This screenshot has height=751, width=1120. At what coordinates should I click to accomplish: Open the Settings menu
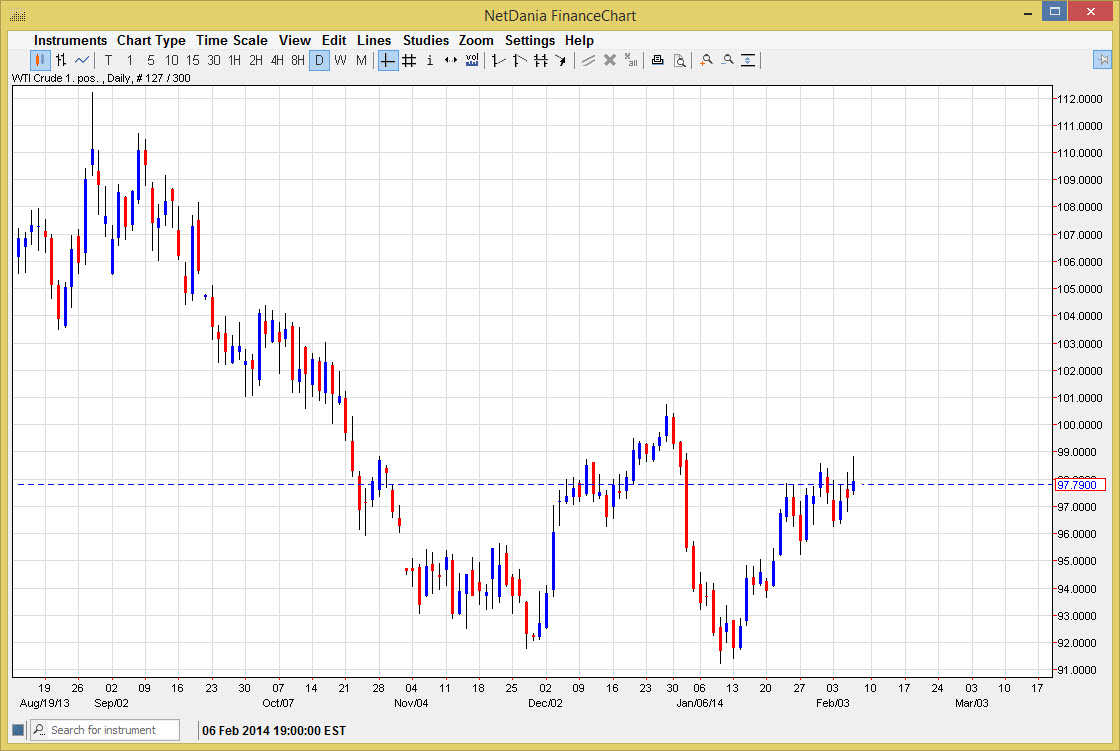pos(529,40)
